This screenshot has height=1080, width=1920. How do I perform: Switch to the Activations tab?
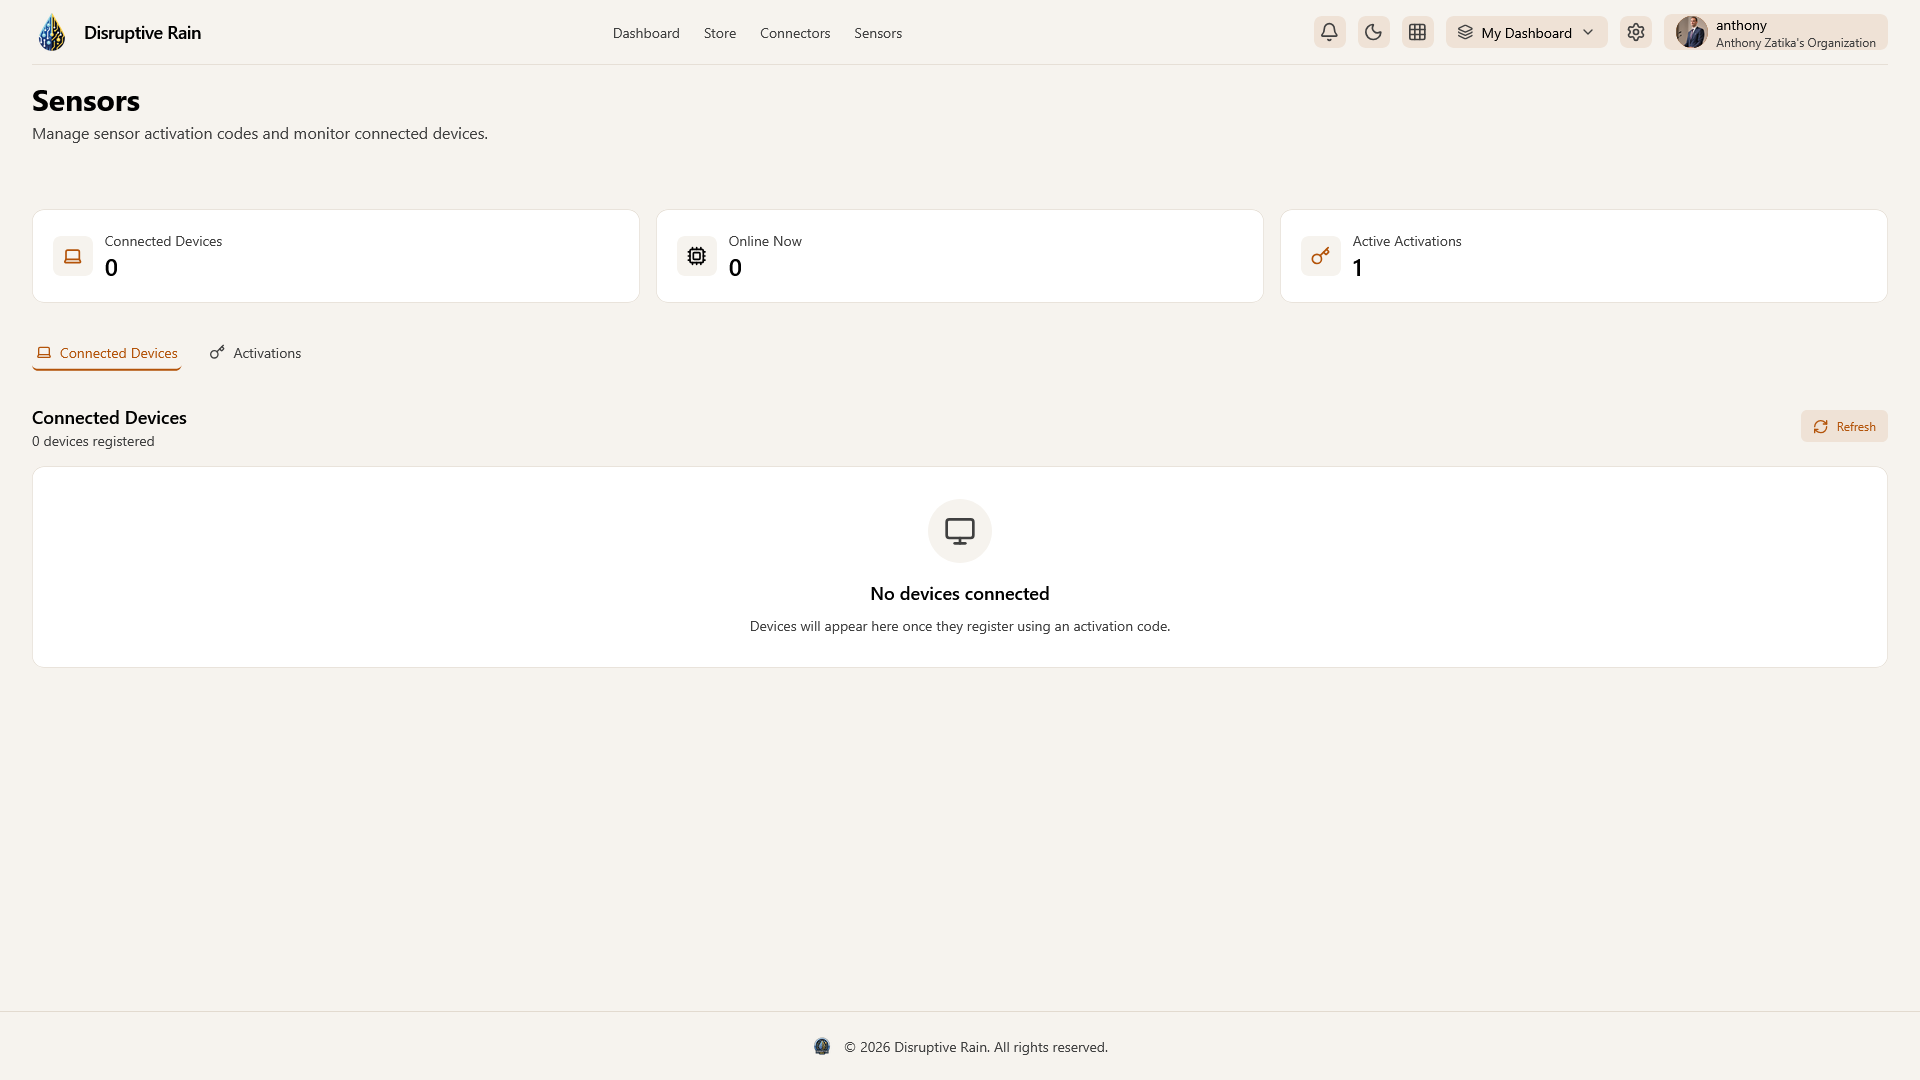point(256,353)
